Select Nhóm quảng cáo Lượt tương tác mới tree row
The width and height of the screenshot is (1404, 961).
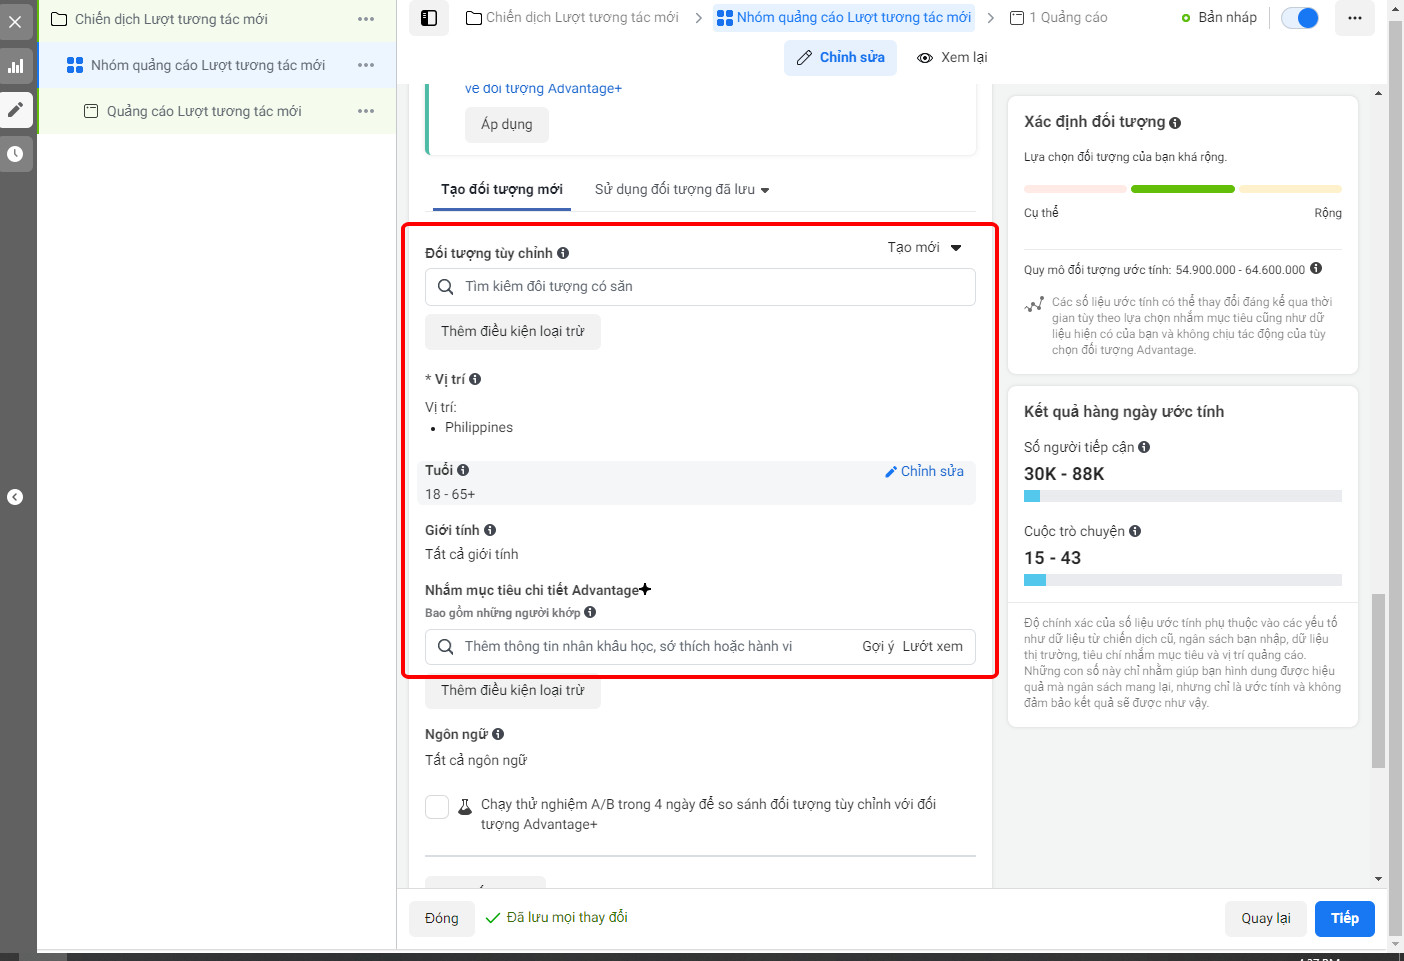(x=217, y=65)
